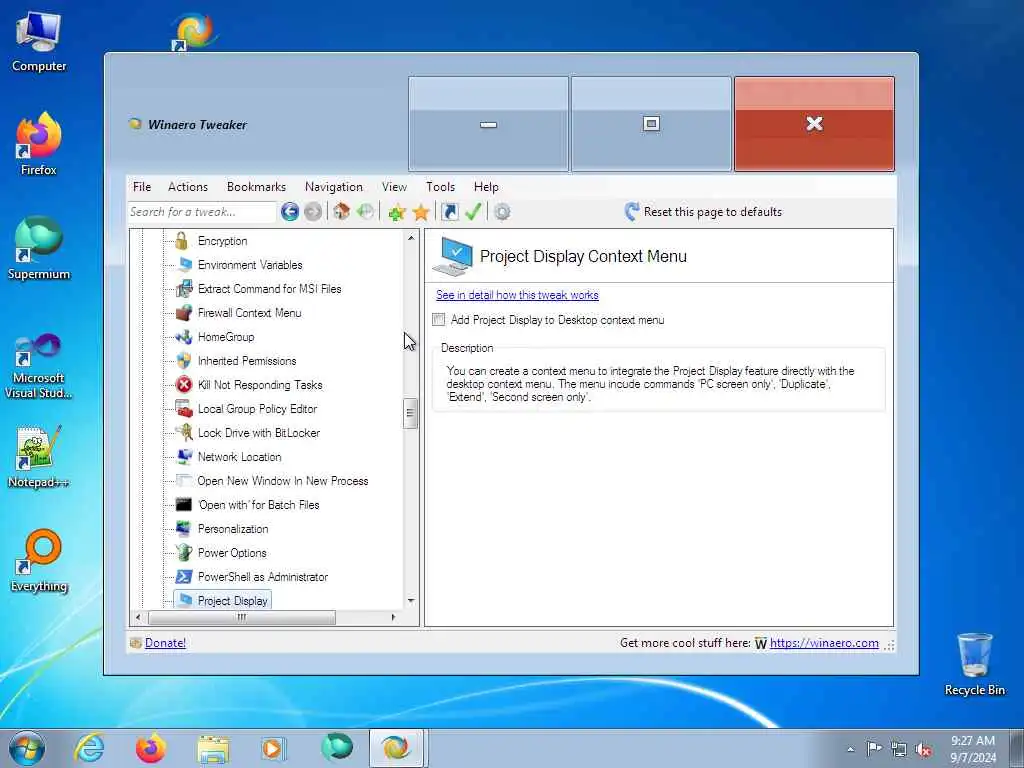Show hidden tray icons arrow
The height and width of the screenshot is (768, 1024).
(850, 750)
